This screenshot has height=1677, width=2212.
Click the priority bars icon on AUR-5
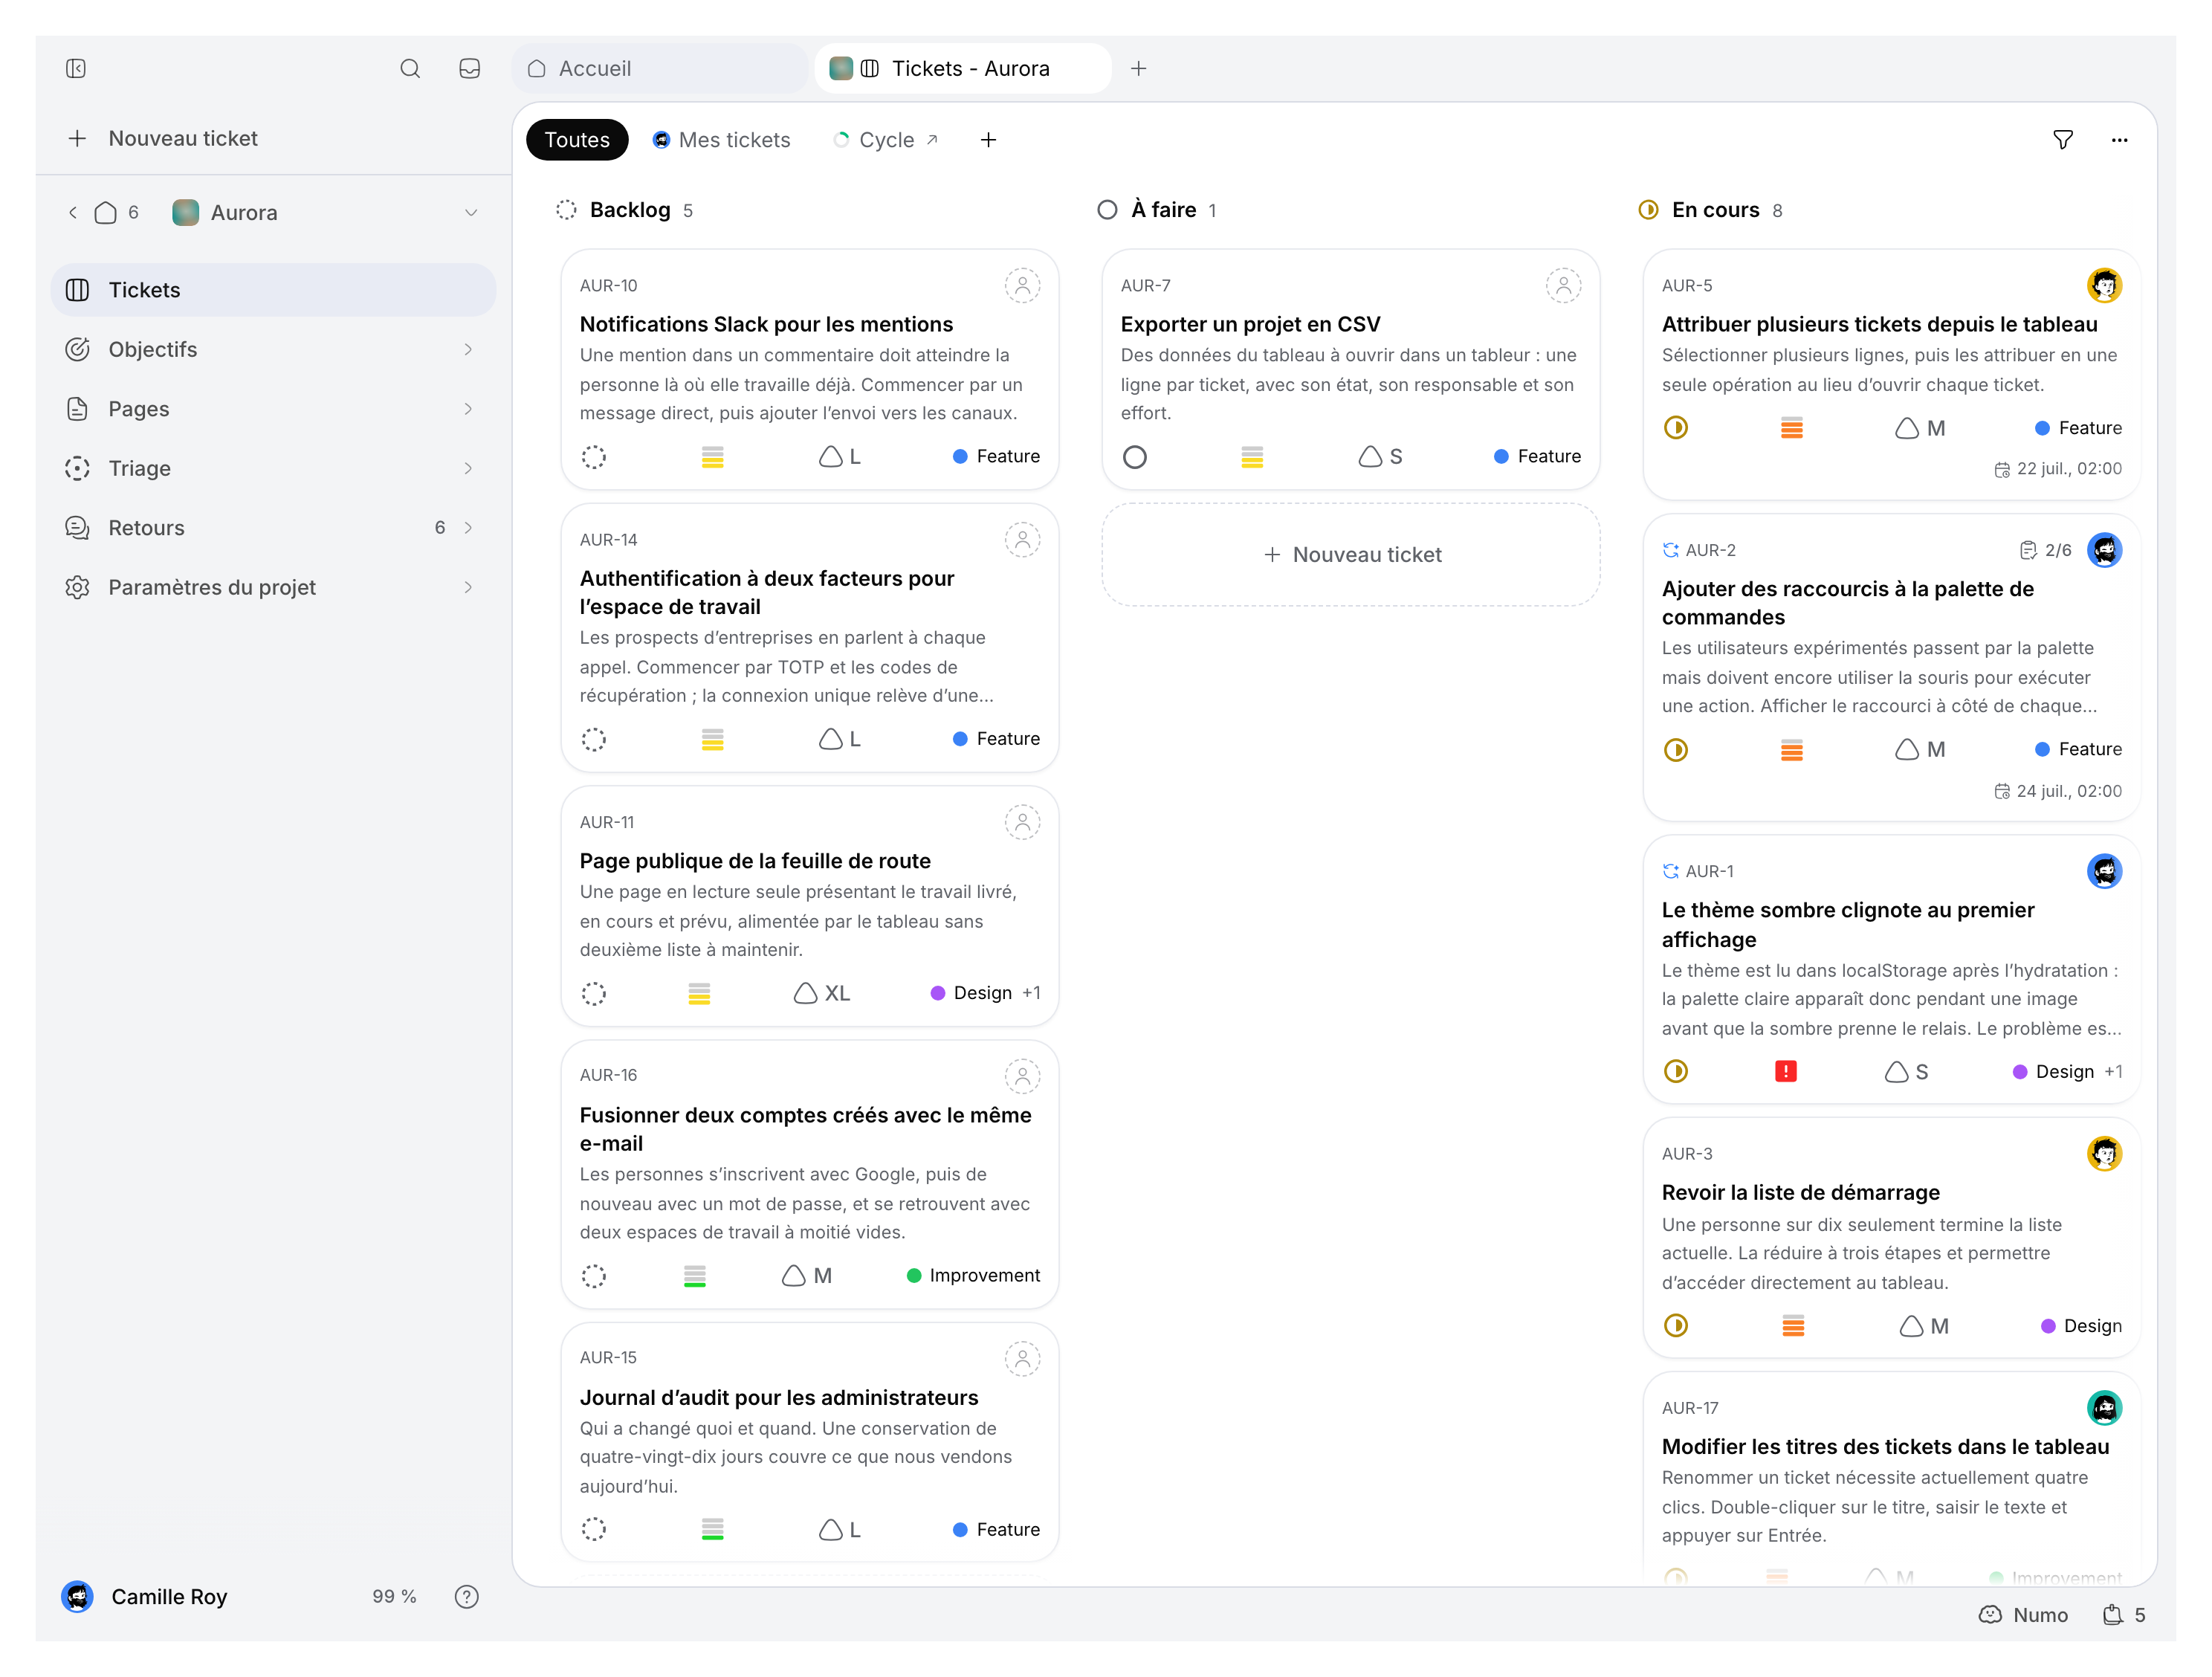[1791, 428]
